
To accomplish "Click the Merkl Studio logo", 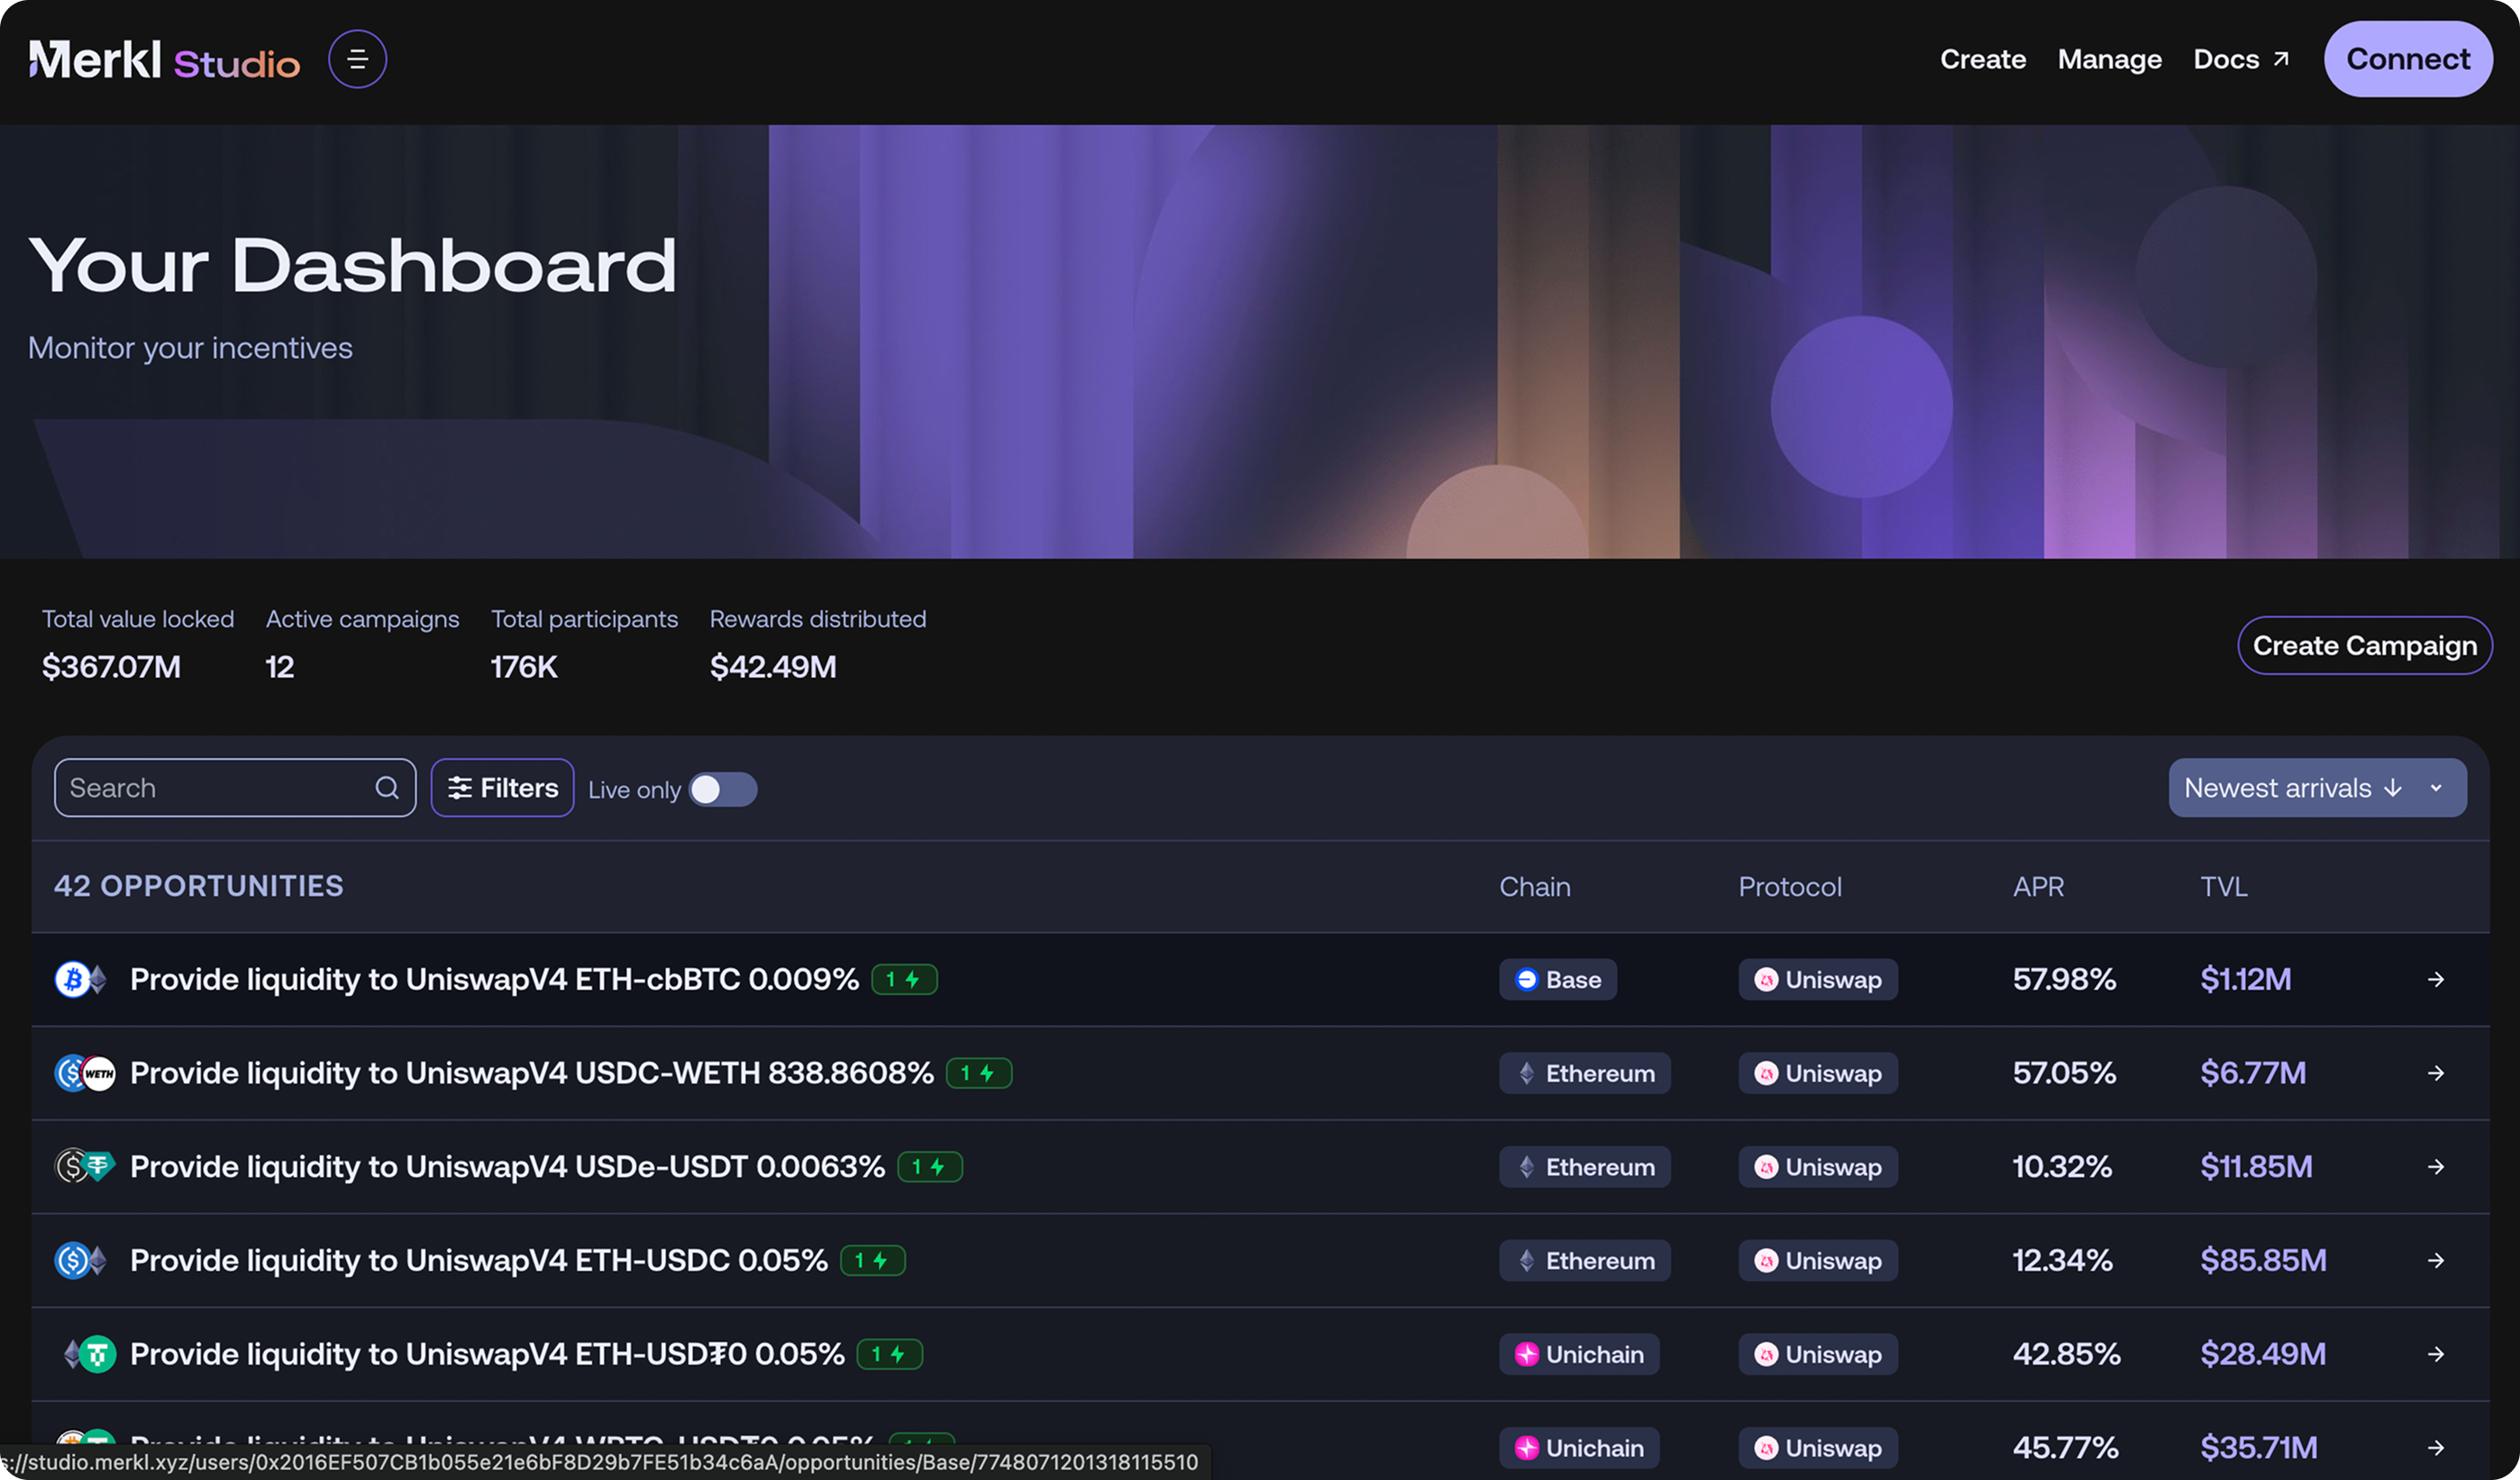I will 164,60.
